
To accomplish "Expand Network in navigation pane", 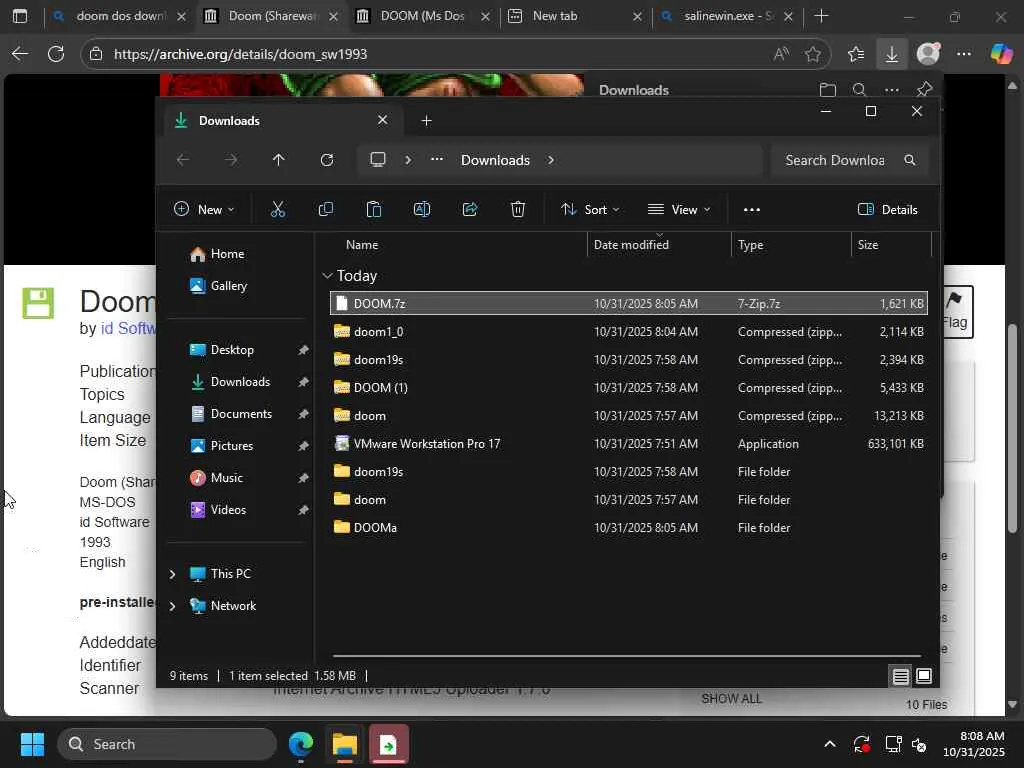I will 172,606.
